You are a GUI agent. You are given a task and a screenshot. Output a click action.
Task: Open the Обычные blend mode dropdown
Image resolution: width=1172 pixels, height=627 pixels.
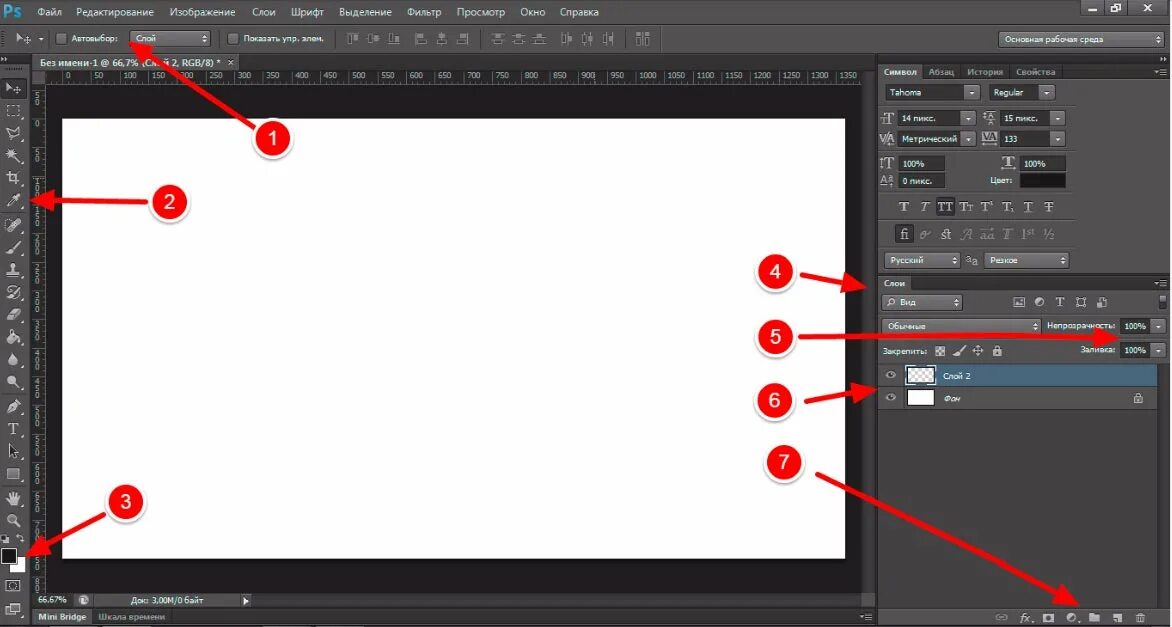point(960,326)
